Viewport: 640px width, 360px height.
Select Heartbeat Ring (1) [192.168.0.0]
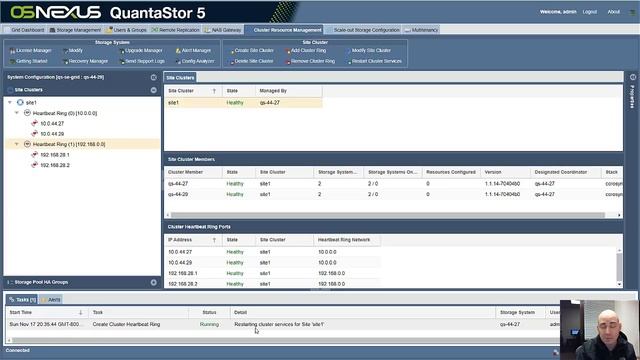[x=69, y=144]
